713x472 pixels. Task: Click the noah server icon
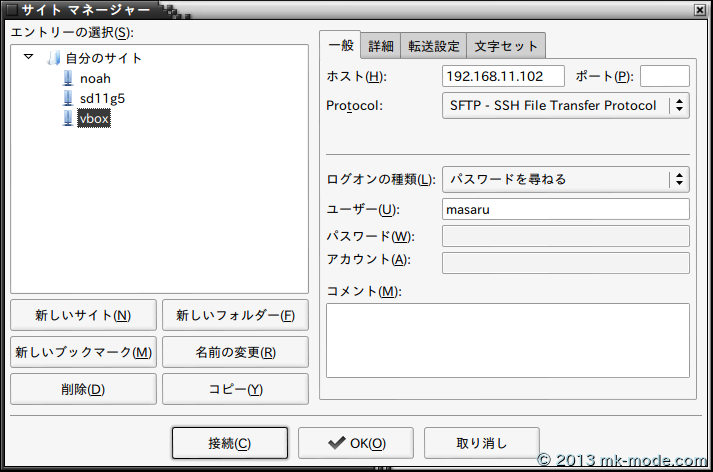(68, 78)
